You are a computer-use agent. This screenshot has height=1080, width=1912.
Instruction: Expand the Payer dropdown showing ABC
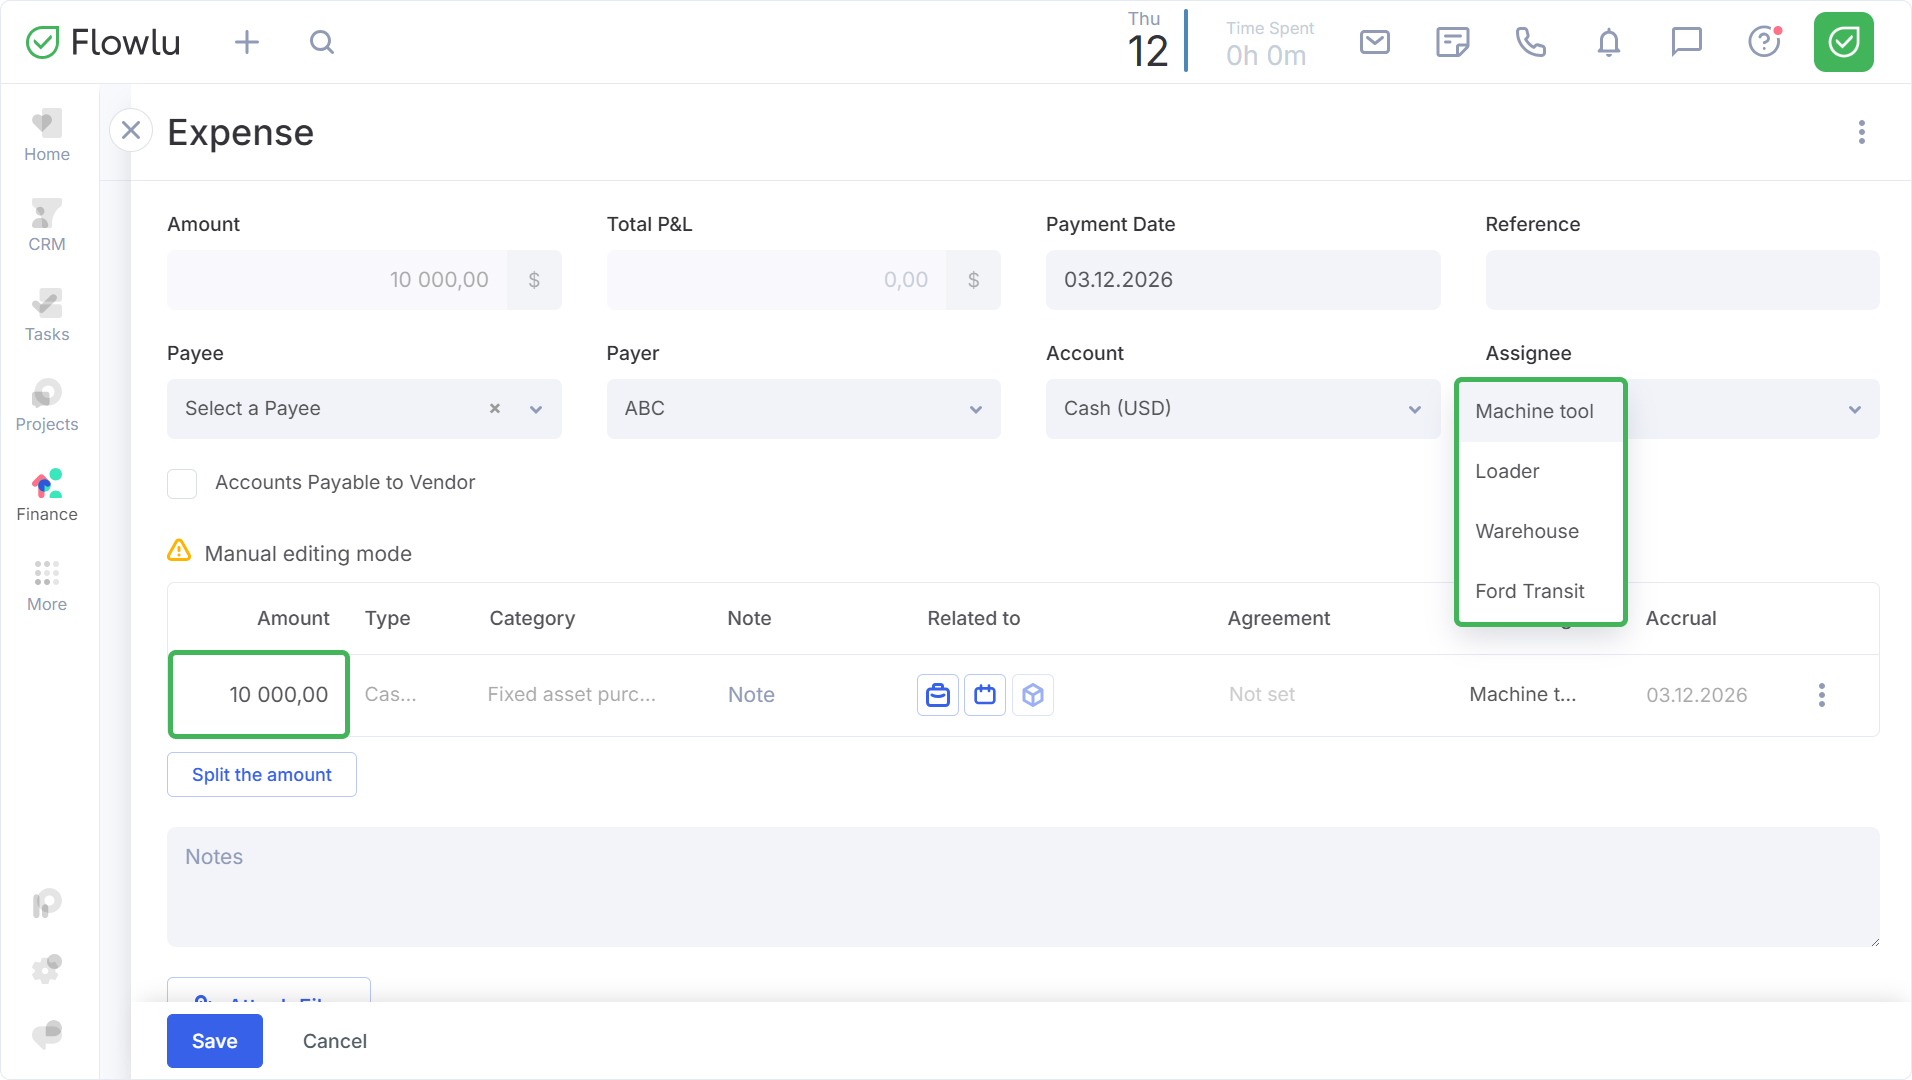pos(803,409)
